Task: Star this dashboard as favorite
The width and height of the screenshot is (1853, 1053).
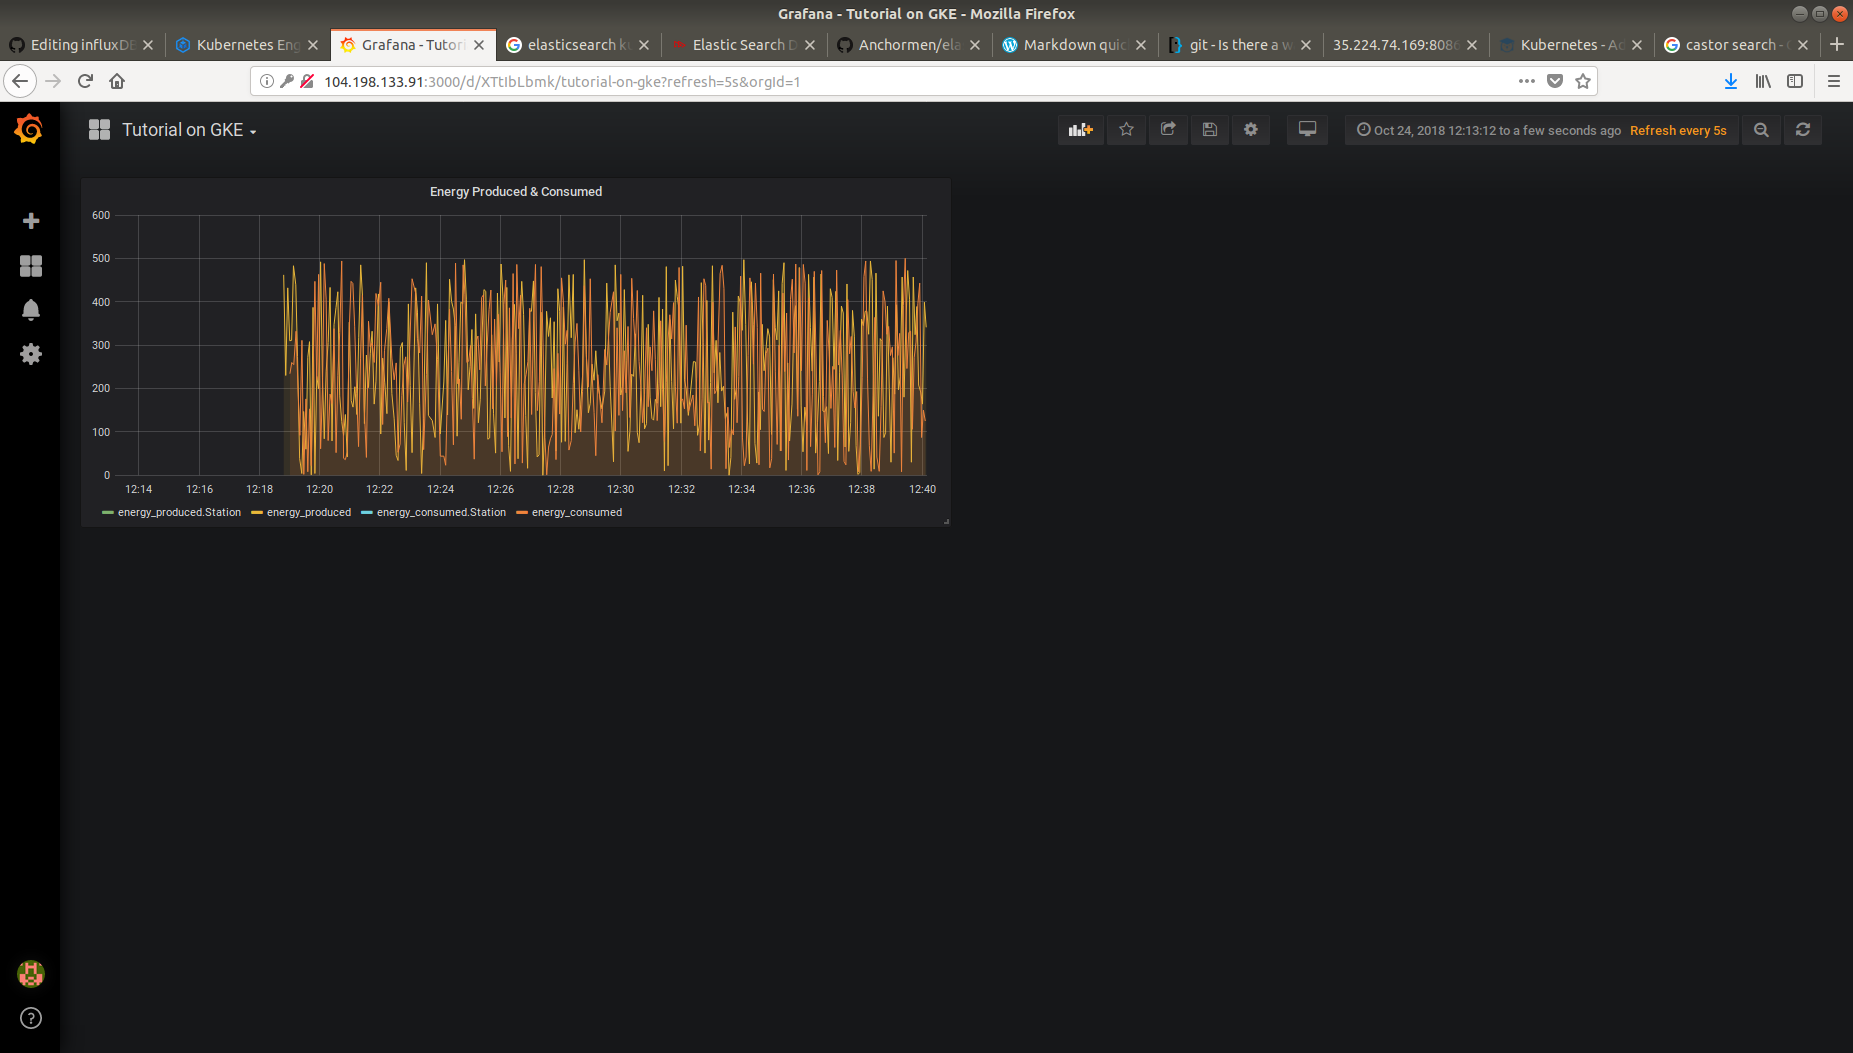Action: [1126, 130]
